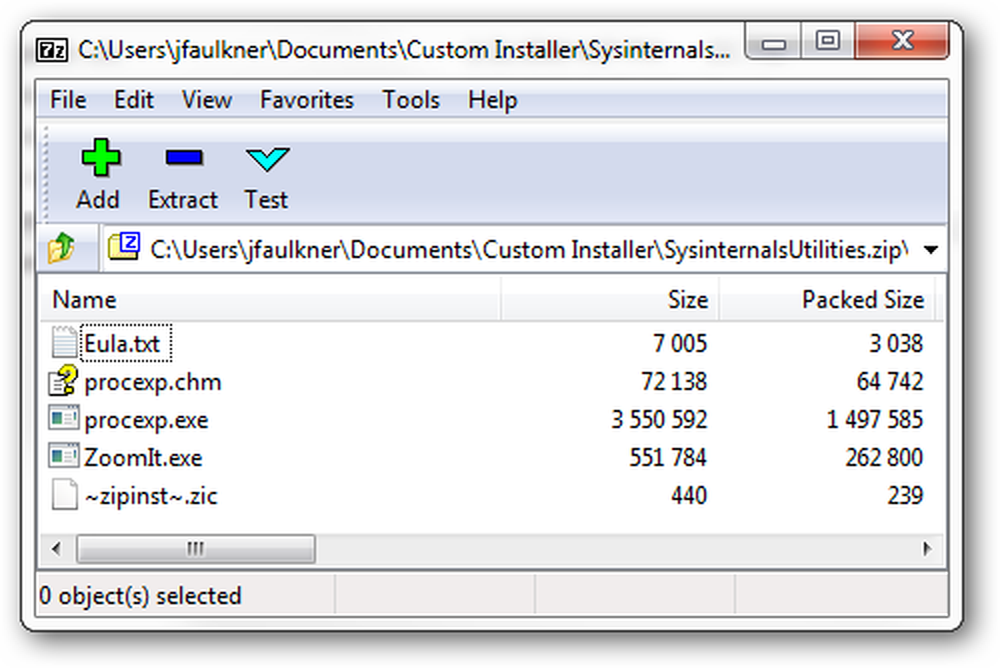Click the packed size 262 800
Screen dimensions: 1000x668
click(884, 457)
